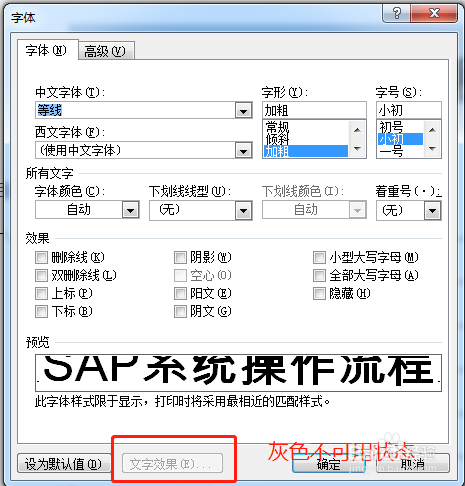This screenshot has width=465, height=486.
Task: Enable the 阳文(E) checkbox
Action: coord(180,294)
